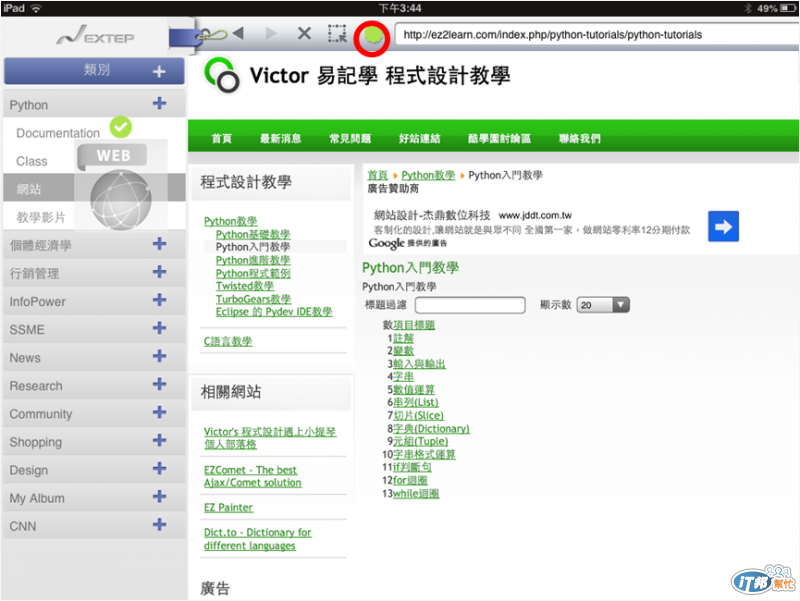Open 聯絡我們 menu item
This screenshot has width=800, height=601.
[580, 139]
